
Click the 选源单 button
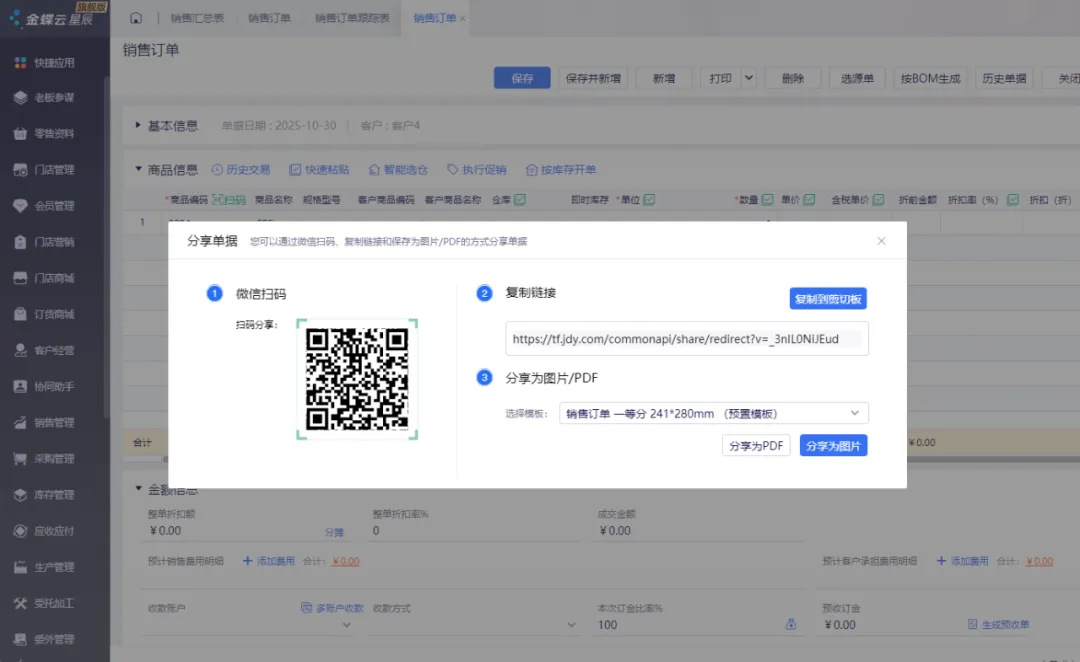(857, 78)
